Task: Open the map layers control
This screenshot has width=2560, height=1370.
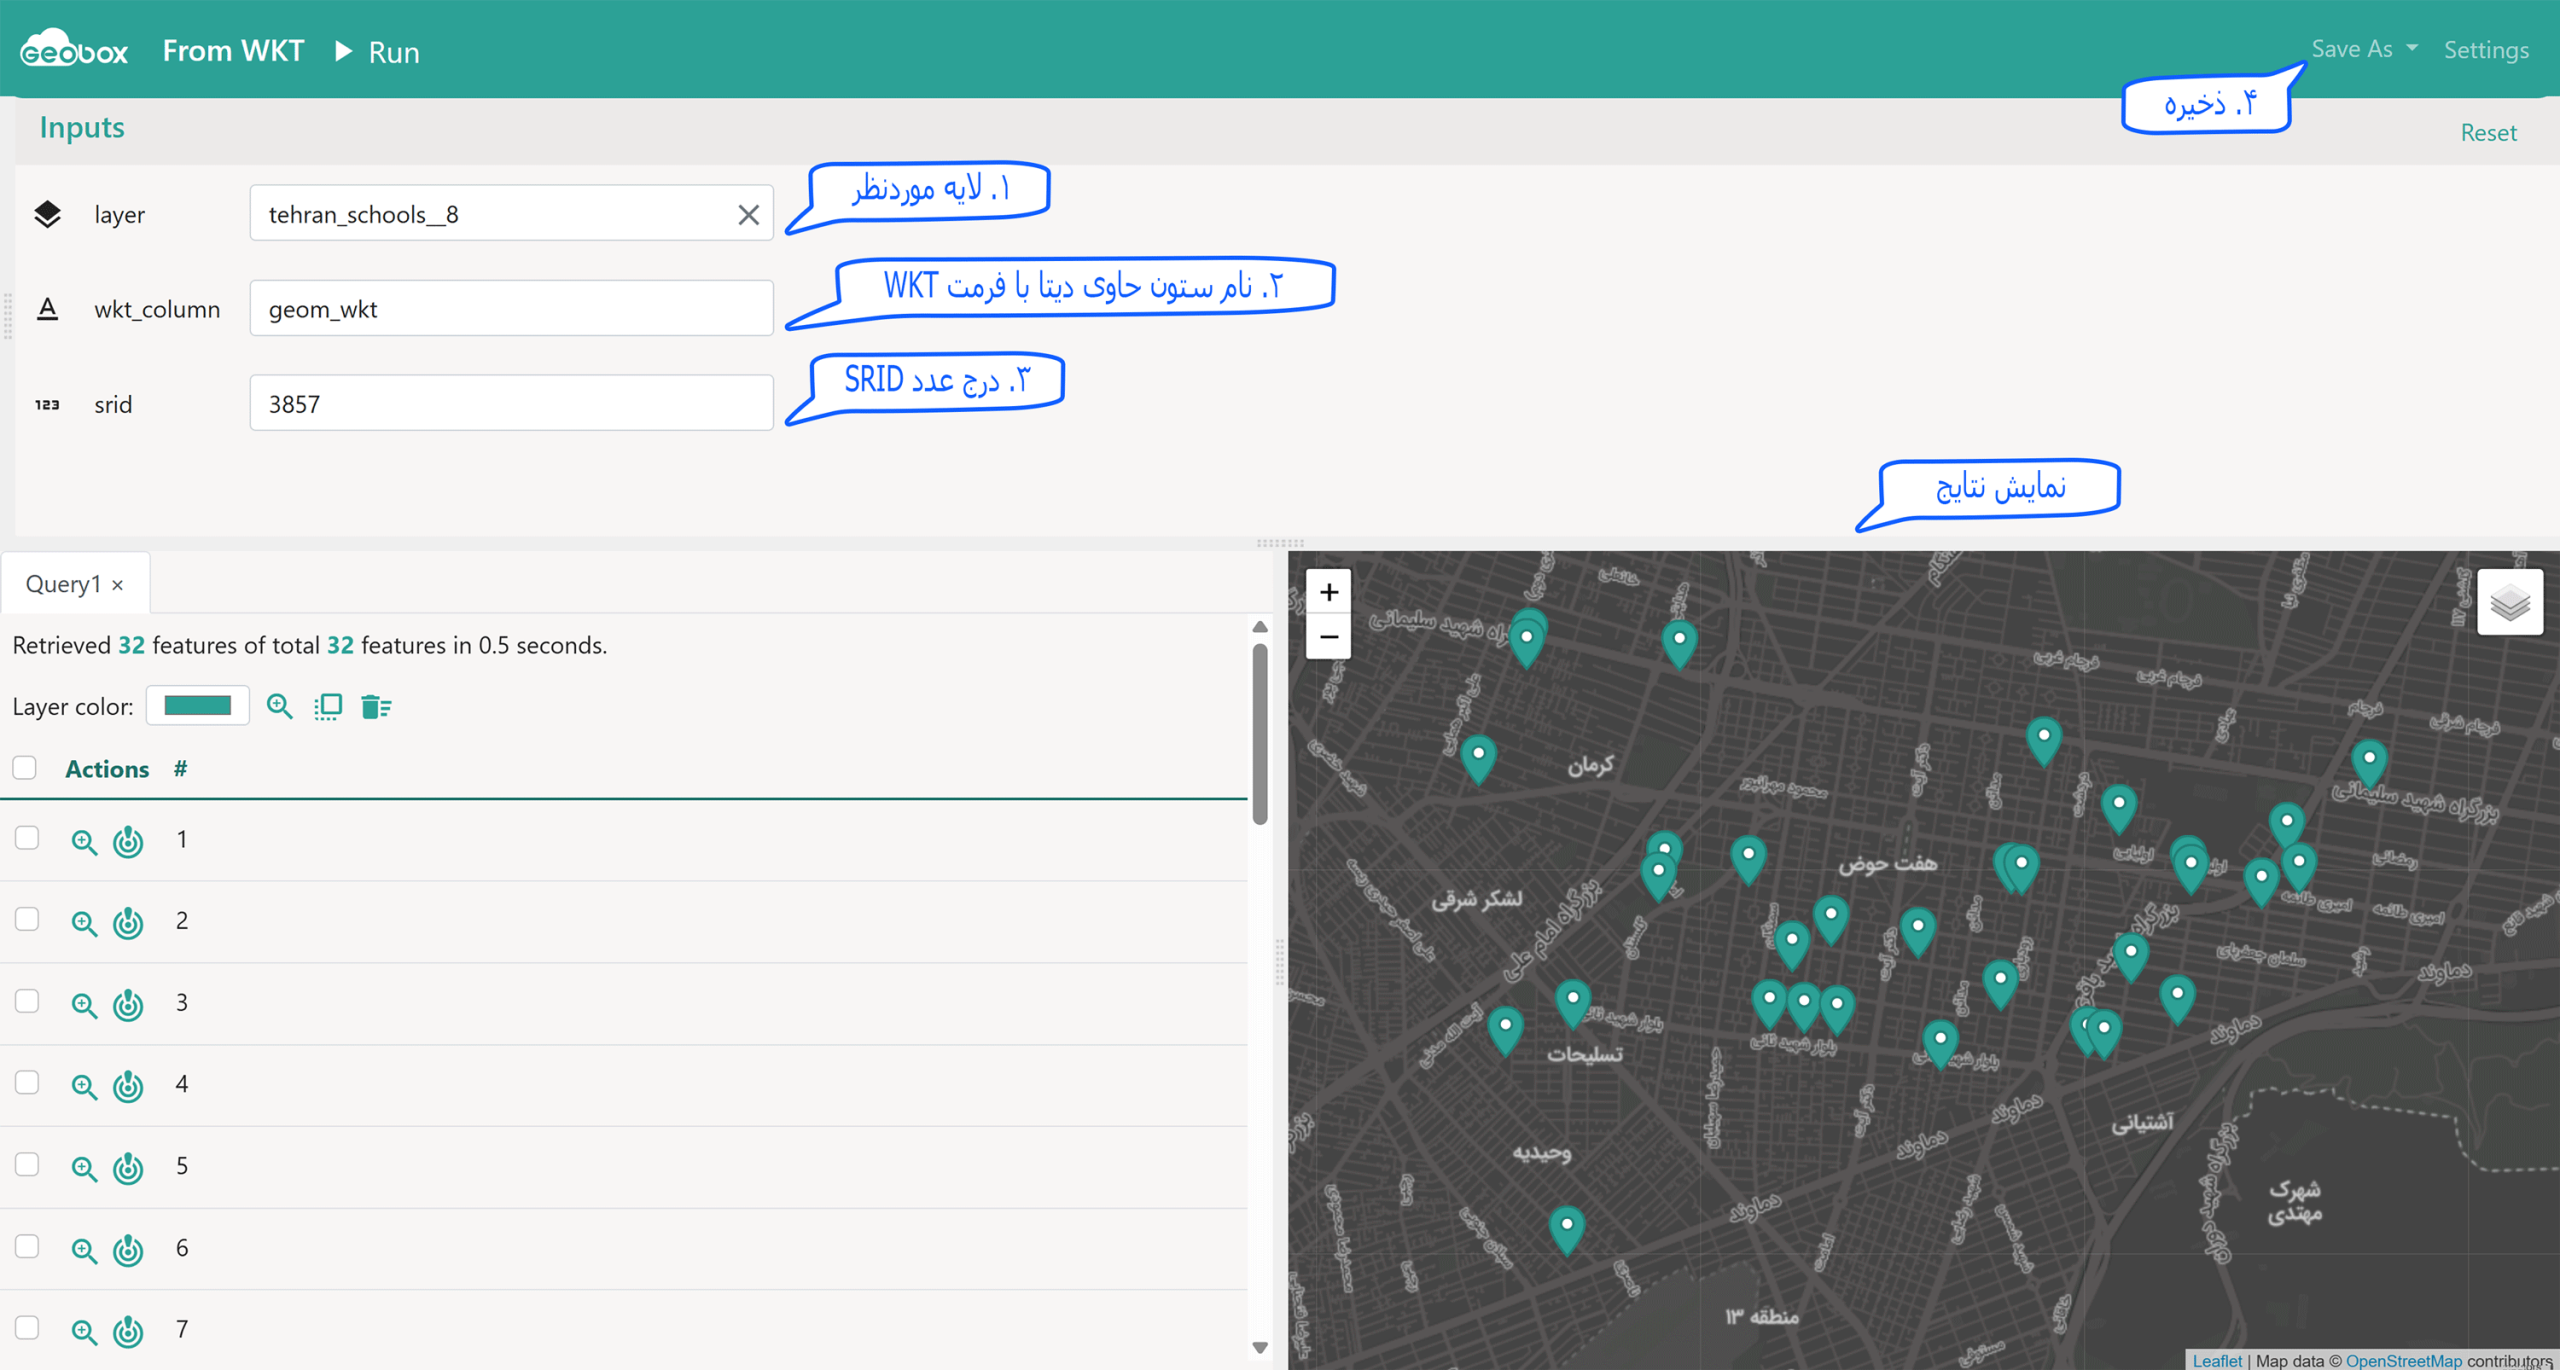Action: (2509, 602)
